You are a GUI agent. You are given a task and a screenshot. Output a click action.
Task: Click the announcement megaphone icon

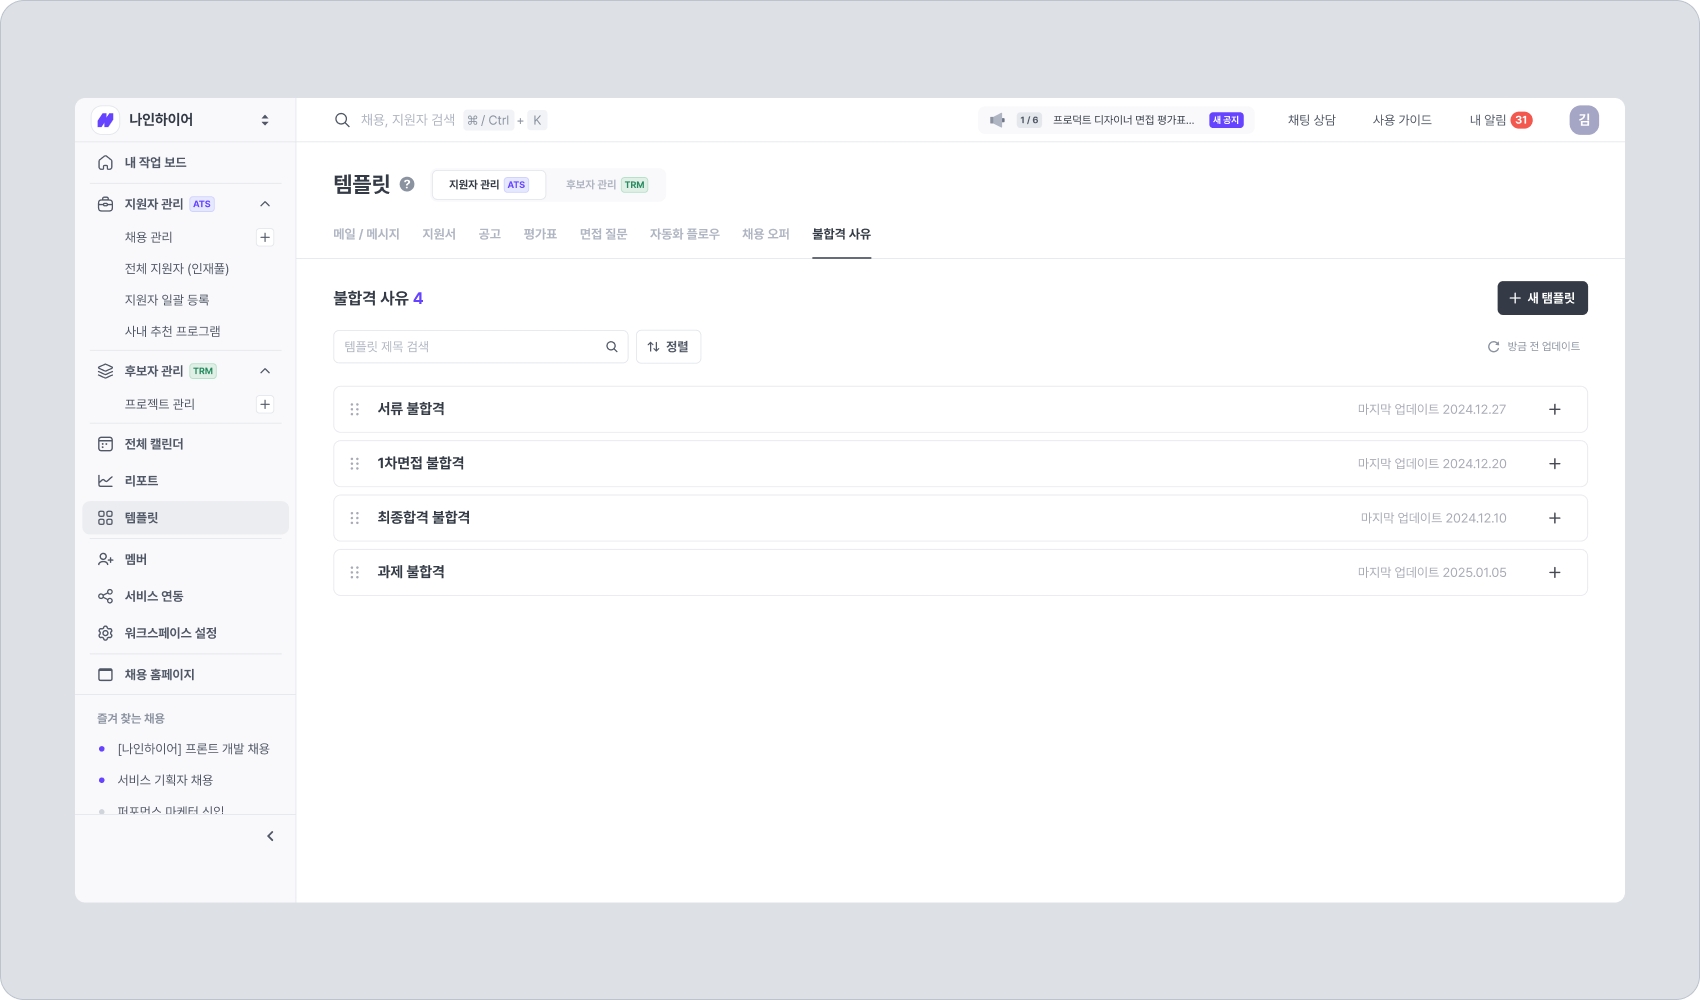[x=997, y=120]
